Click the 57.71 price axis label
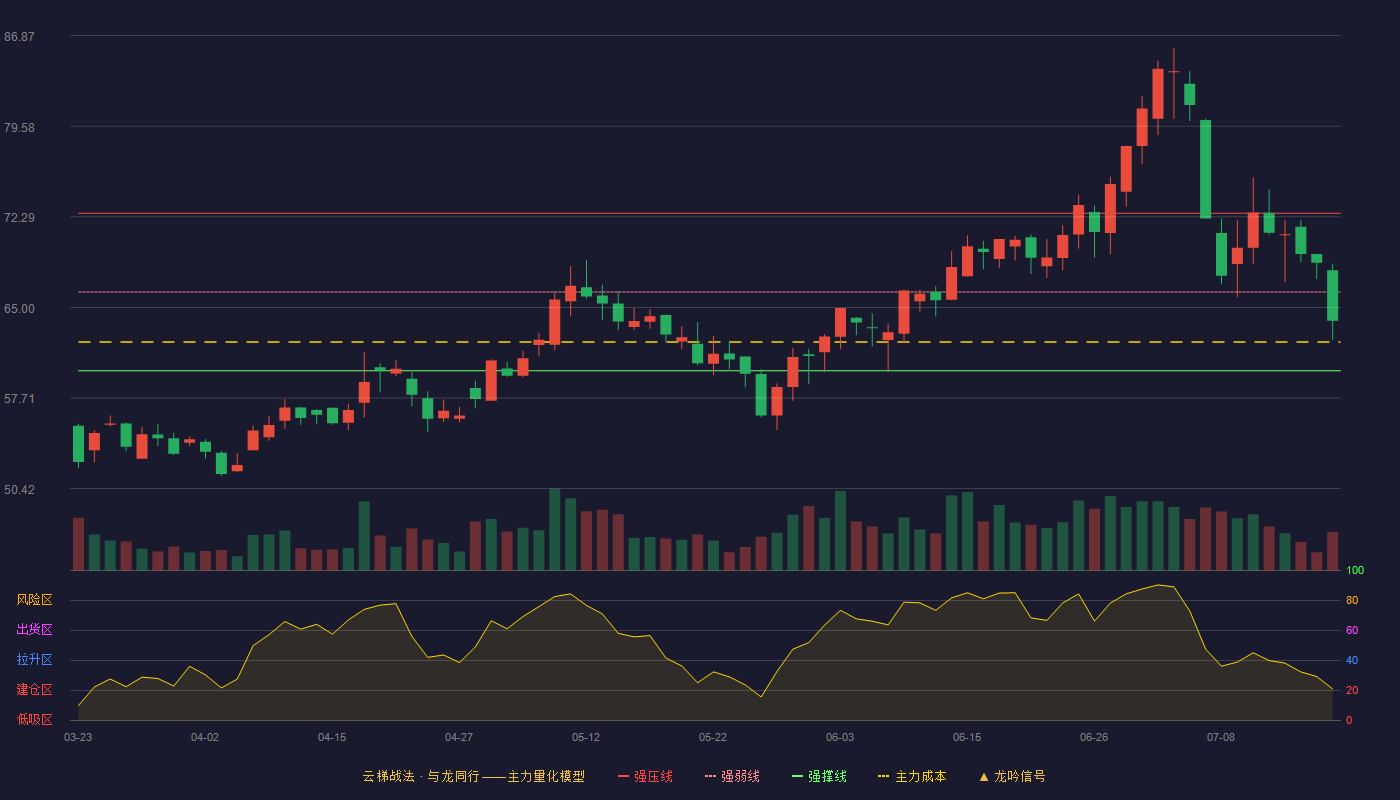The image size is (1400, 800). coord(19,399)
